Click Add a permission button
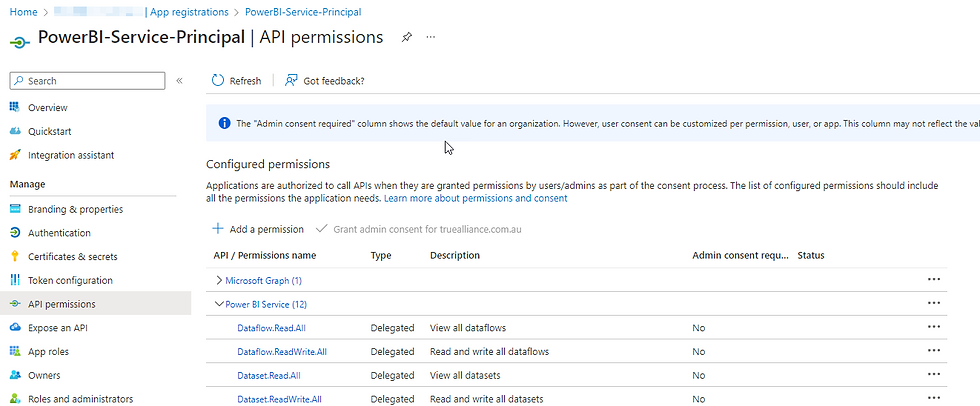 (258, 229)
